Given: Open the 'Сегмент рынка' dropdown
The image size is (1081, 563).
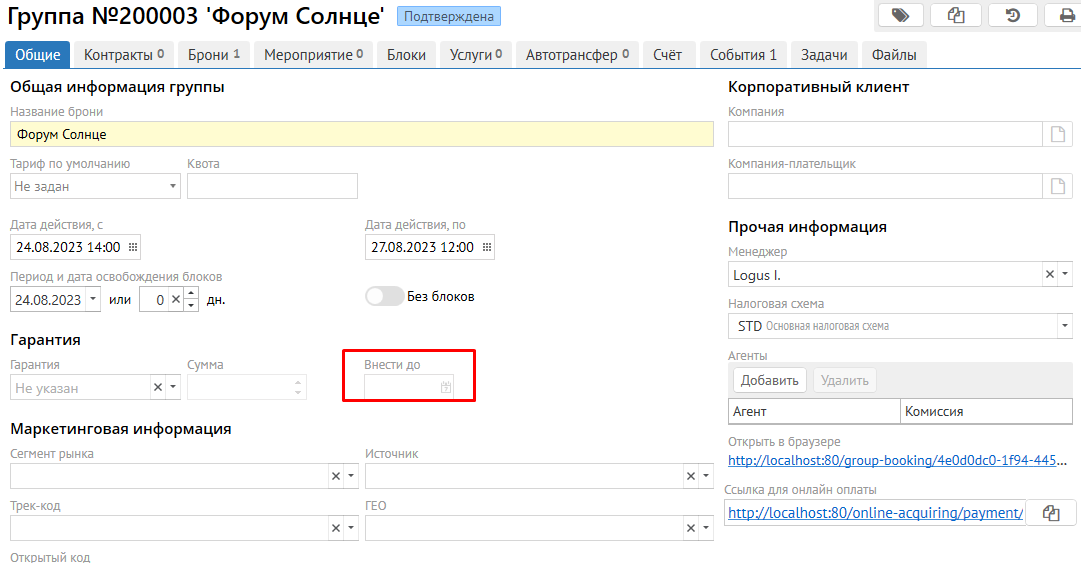Looking at the screenshot, I should coord(351,477).
